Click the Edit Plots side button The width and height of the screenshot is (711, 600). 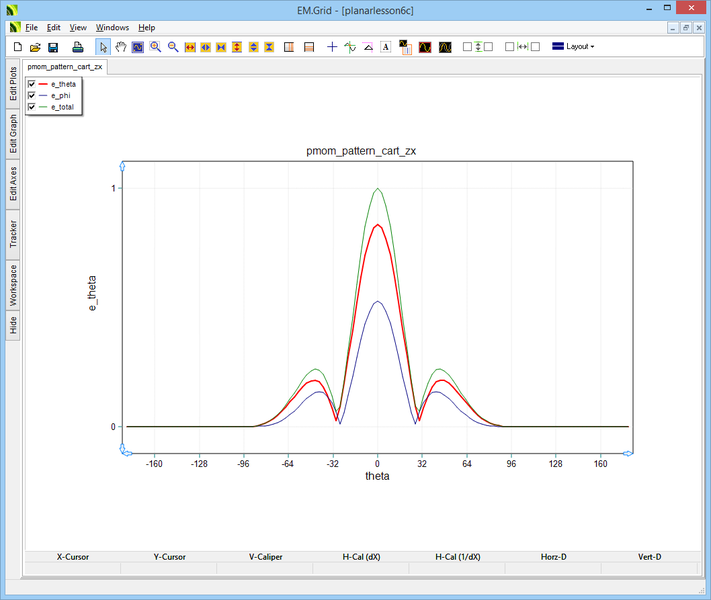(13, 84)
